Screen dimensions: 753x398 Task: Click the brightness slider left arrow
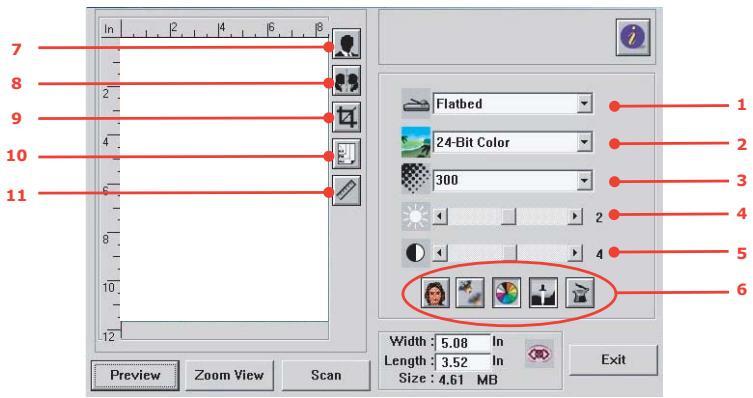439,217
